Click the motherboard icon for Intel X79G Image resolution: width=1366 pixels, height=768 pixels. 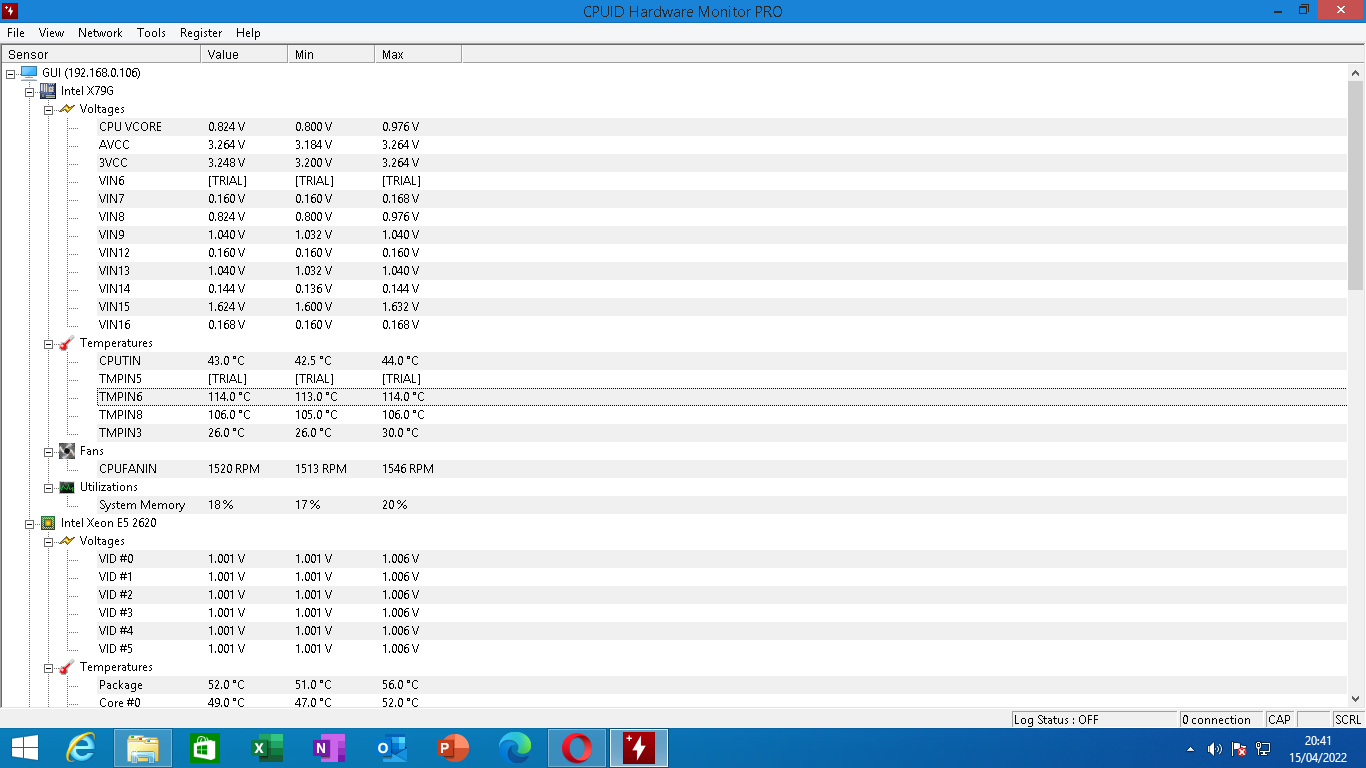[47, 91]
